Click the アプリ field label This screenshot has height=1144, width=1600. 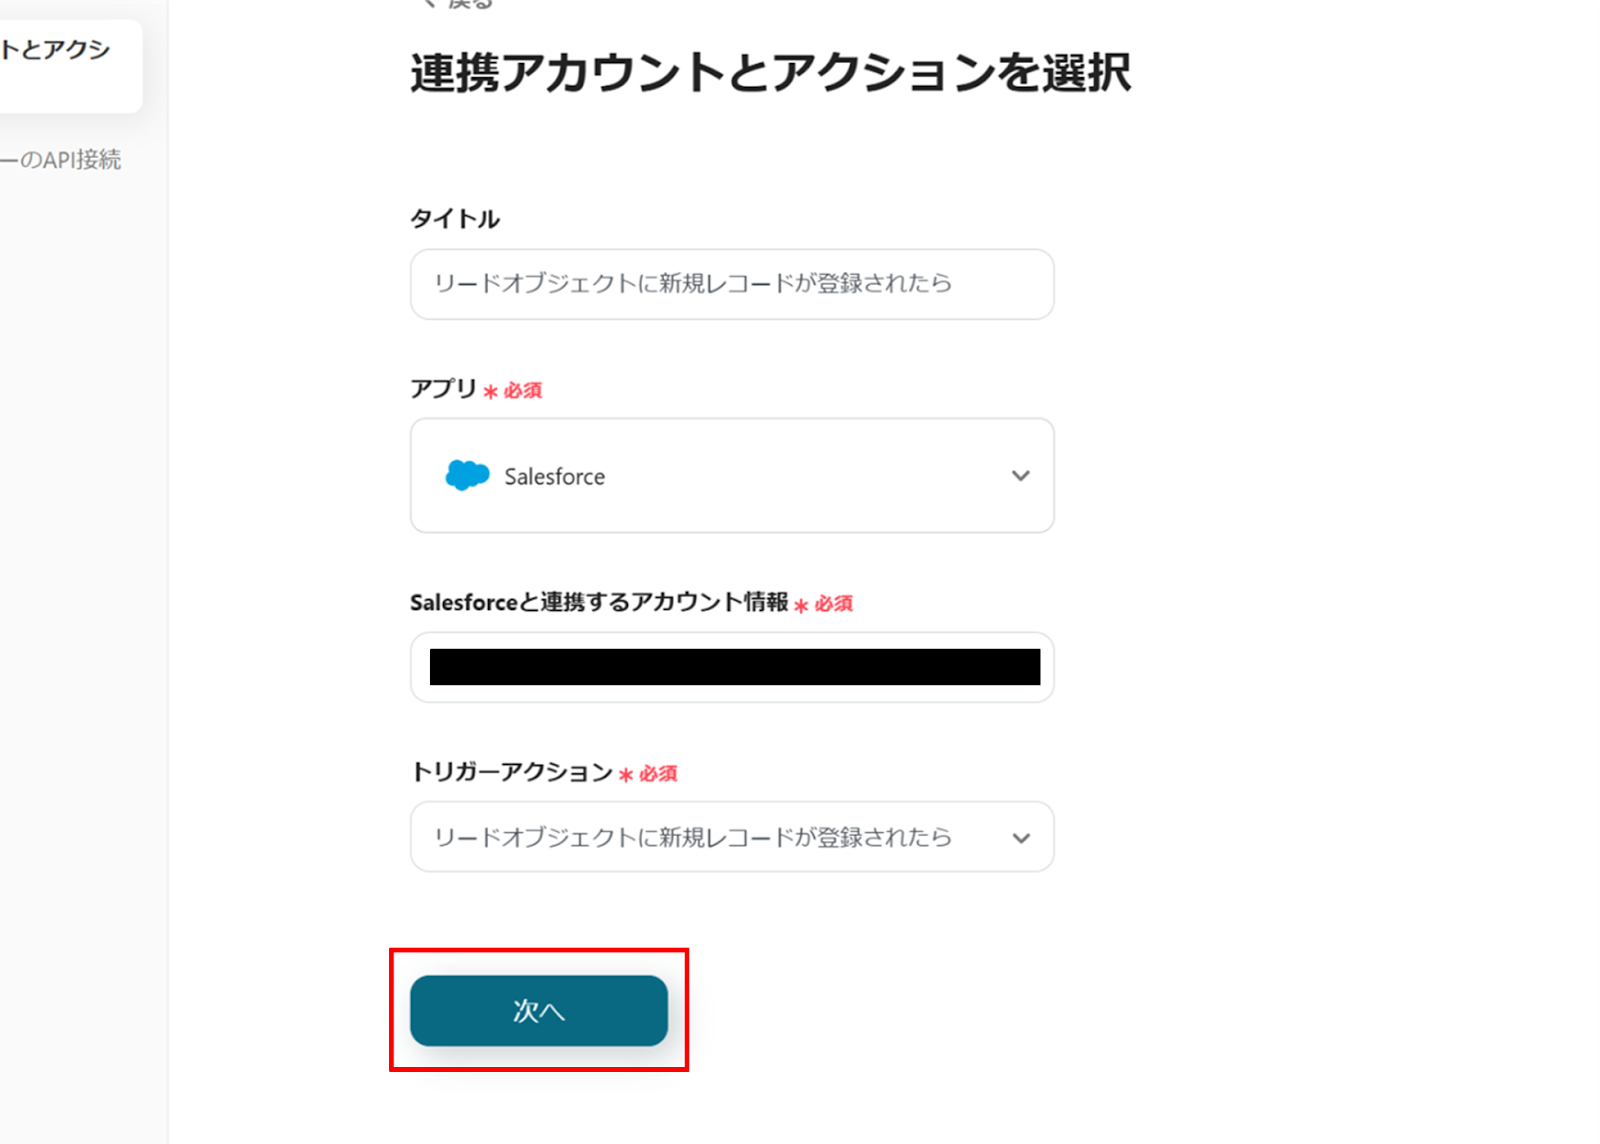(x=443, y=388)
